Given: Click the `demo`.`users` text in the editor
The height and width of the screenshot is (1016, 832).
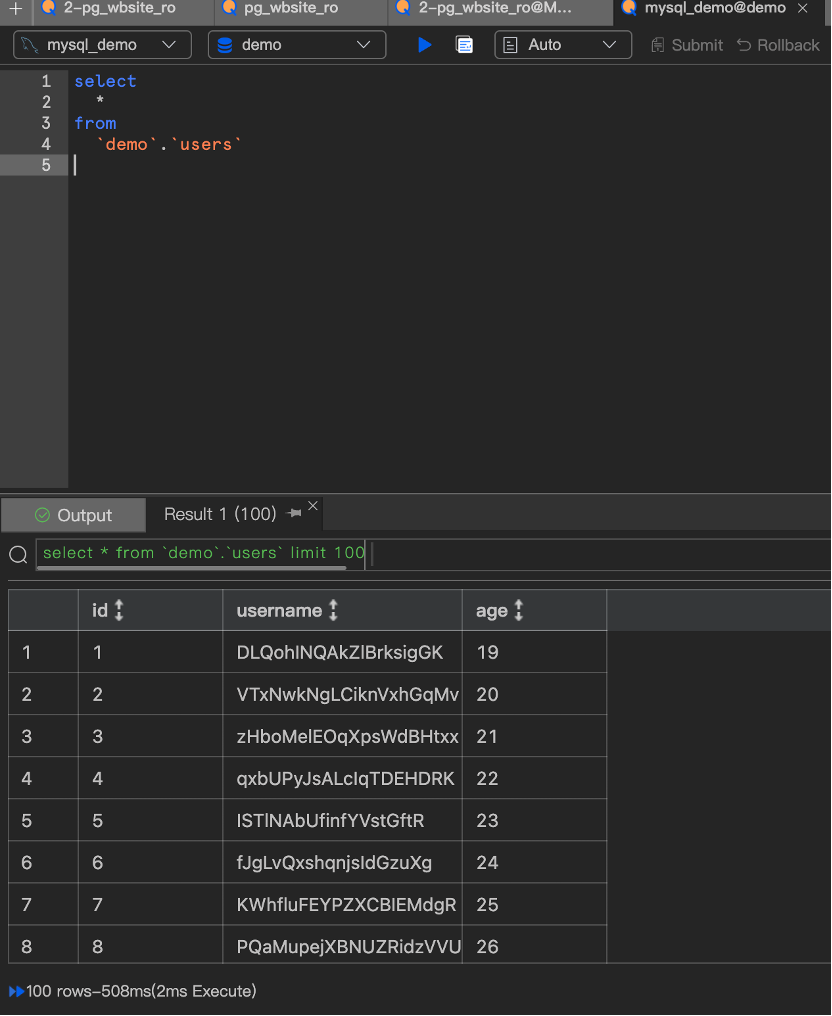Looking at the screenshot, I should [168, 144].
